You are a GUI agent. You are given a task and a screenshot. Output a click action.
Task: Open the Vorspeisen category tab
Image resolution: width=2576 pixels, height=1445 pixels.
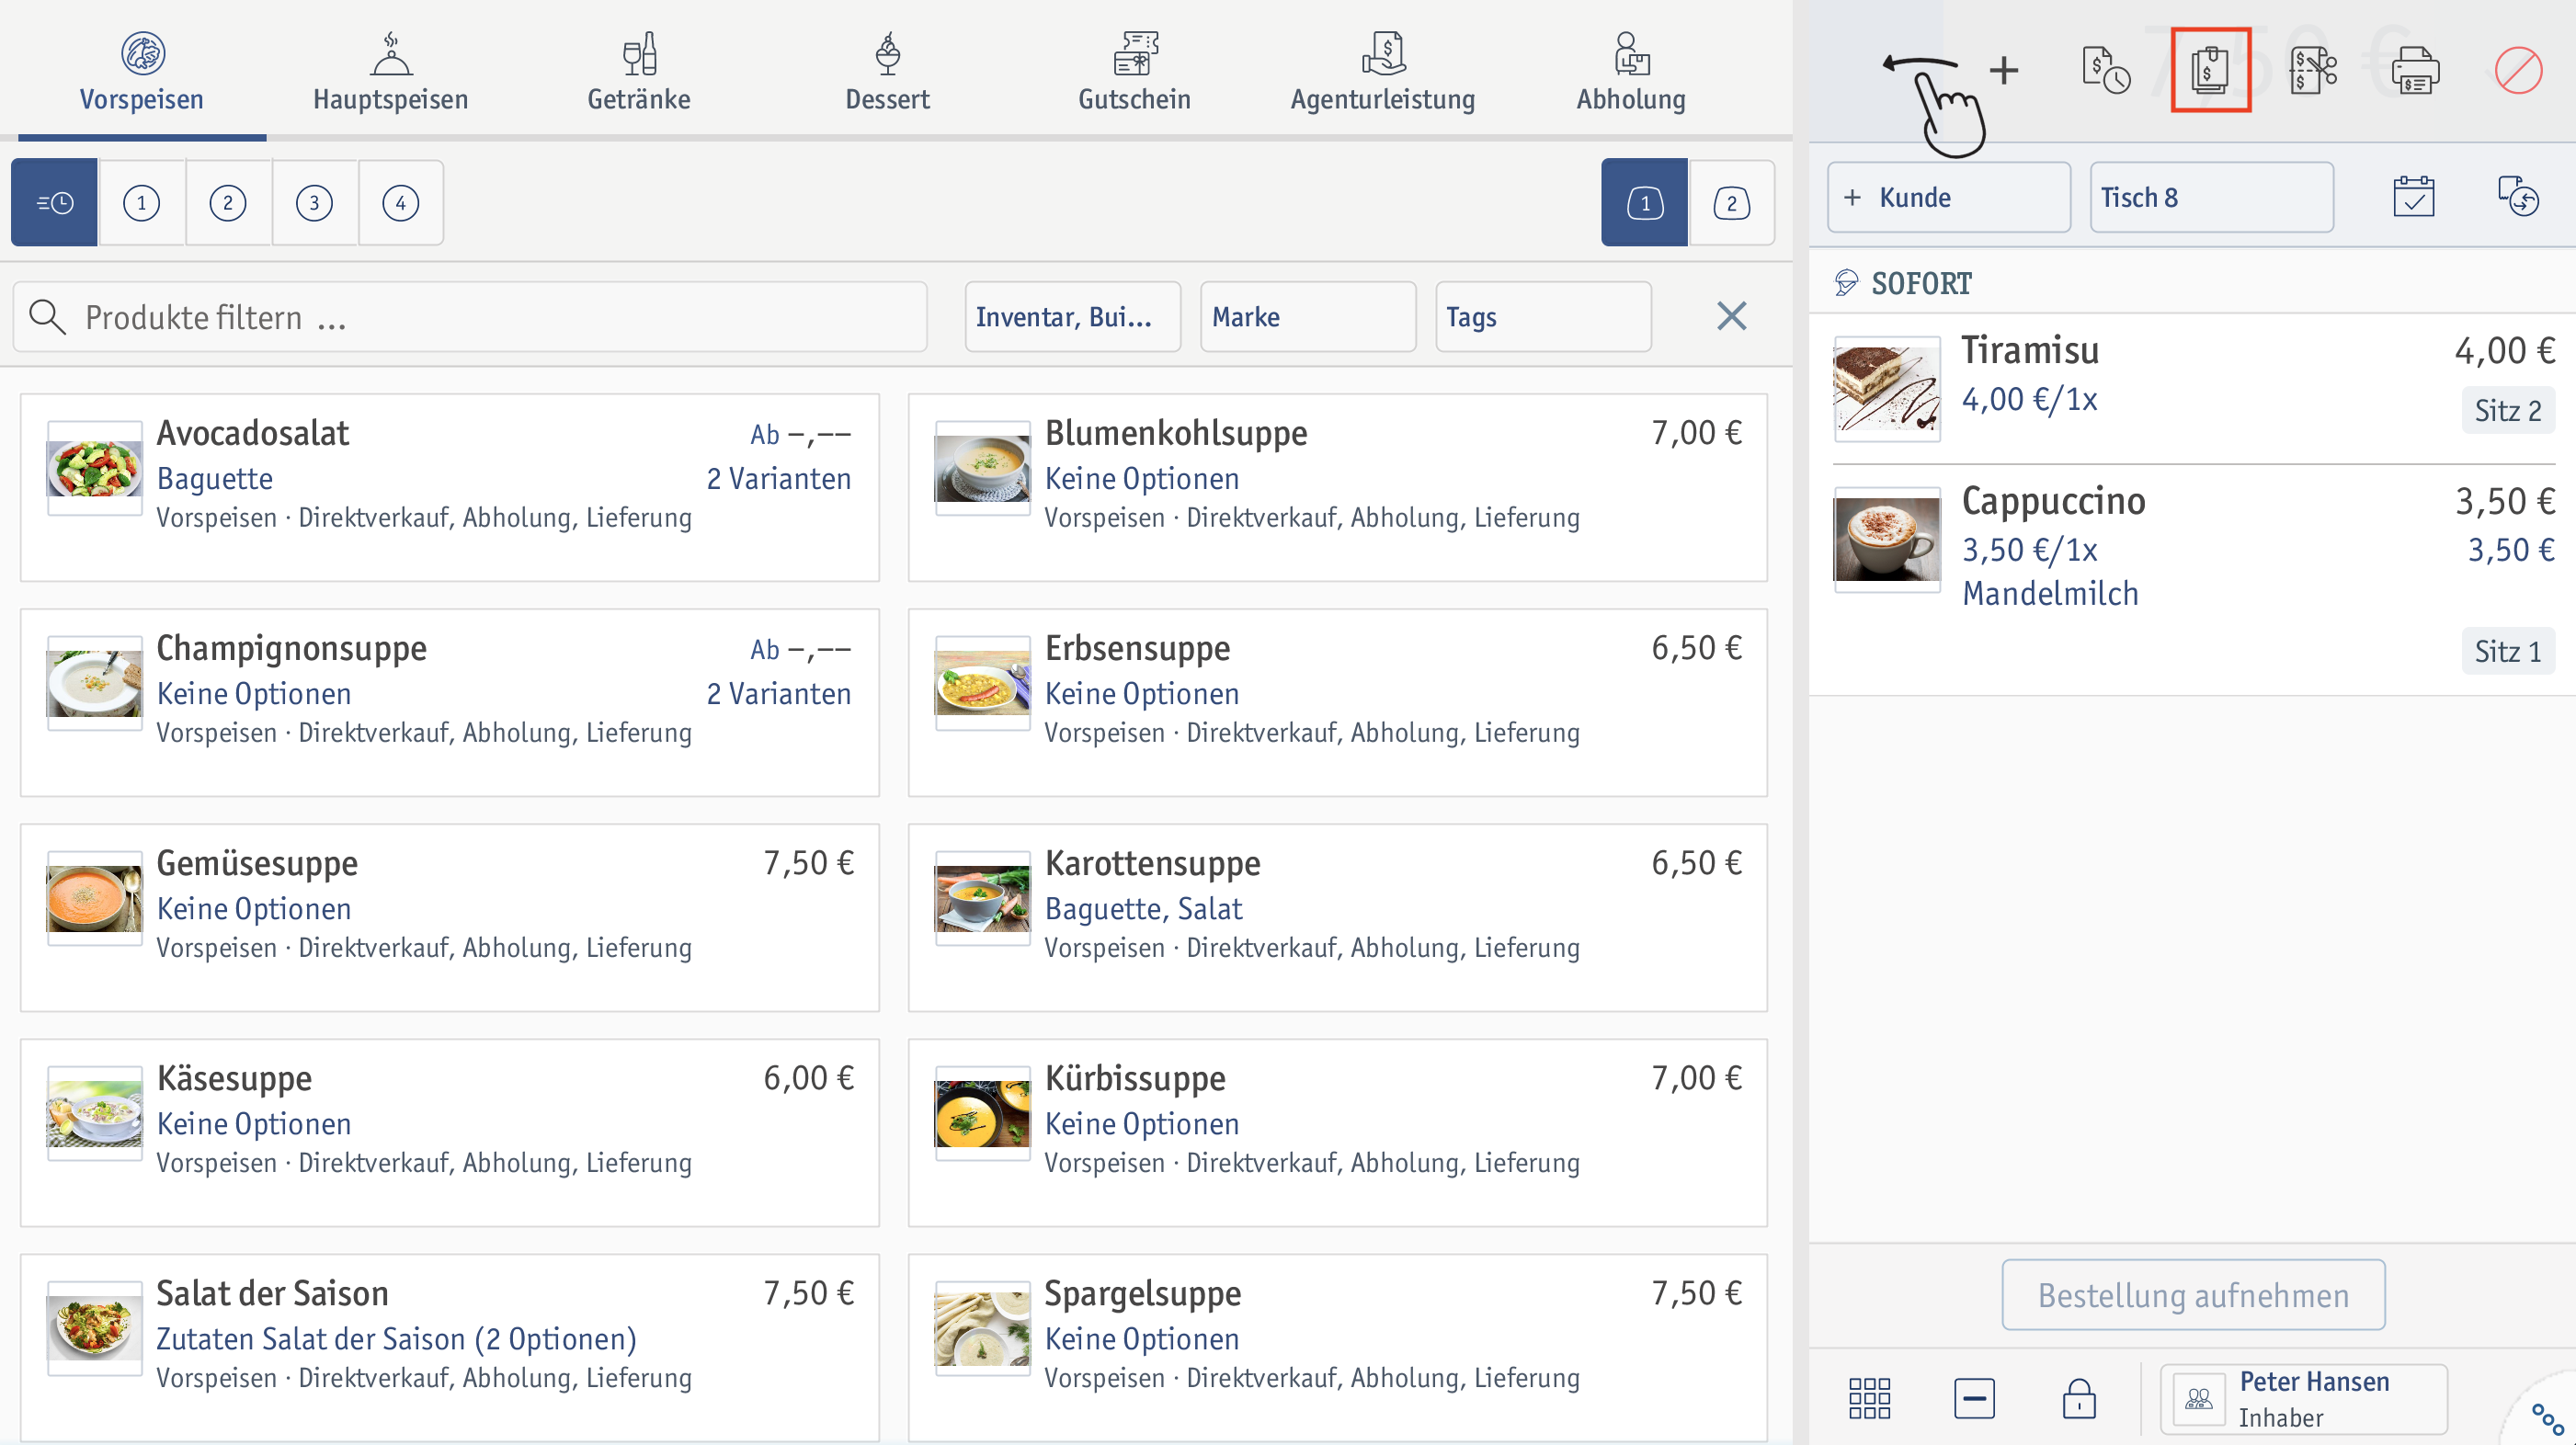point(142,70)
